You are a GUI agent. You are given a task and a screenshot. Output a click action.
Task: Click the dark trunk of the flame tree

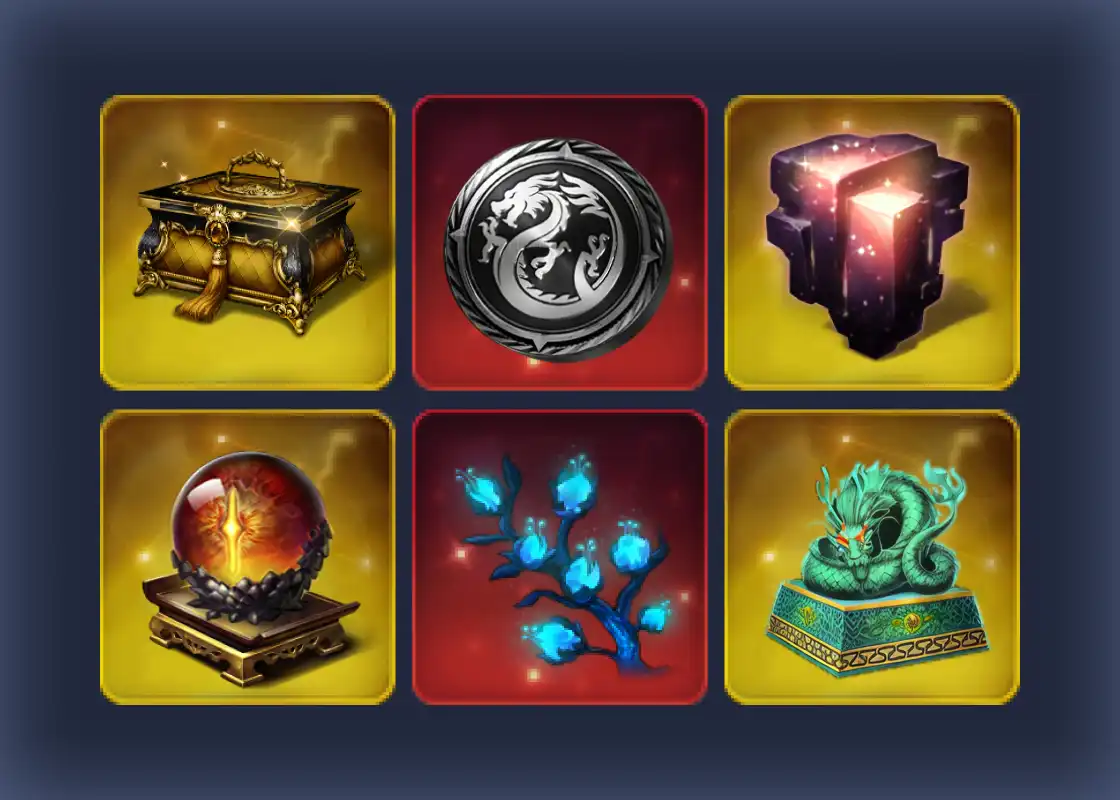tap(623, 639)
